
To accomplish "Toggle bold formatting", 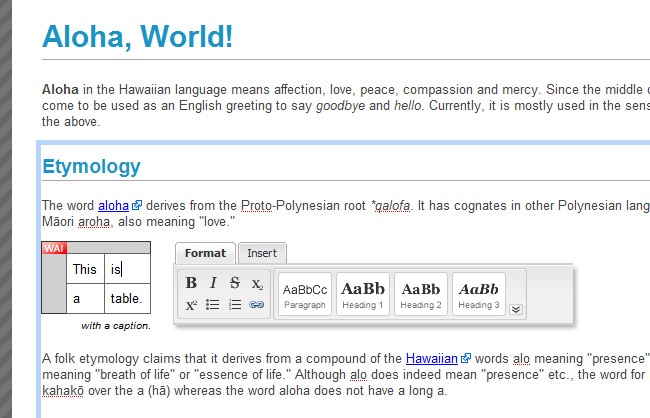I will point(191,283).
